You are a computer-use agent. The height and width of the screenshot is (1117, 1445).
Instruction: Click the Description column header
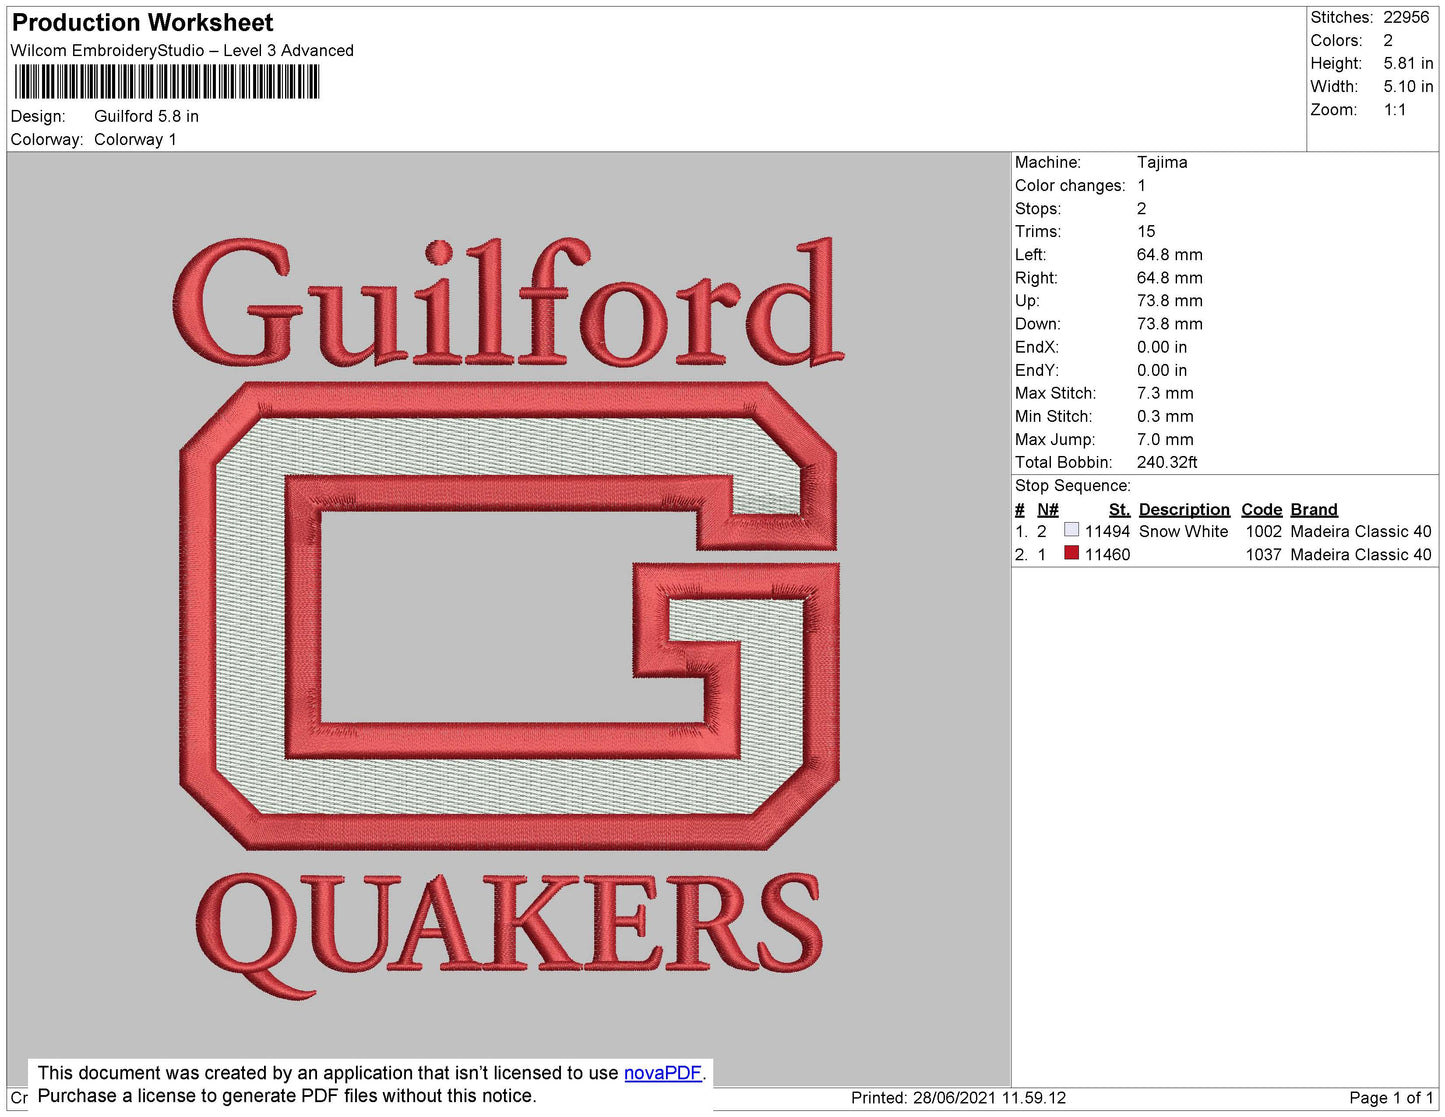[1184, 510]
